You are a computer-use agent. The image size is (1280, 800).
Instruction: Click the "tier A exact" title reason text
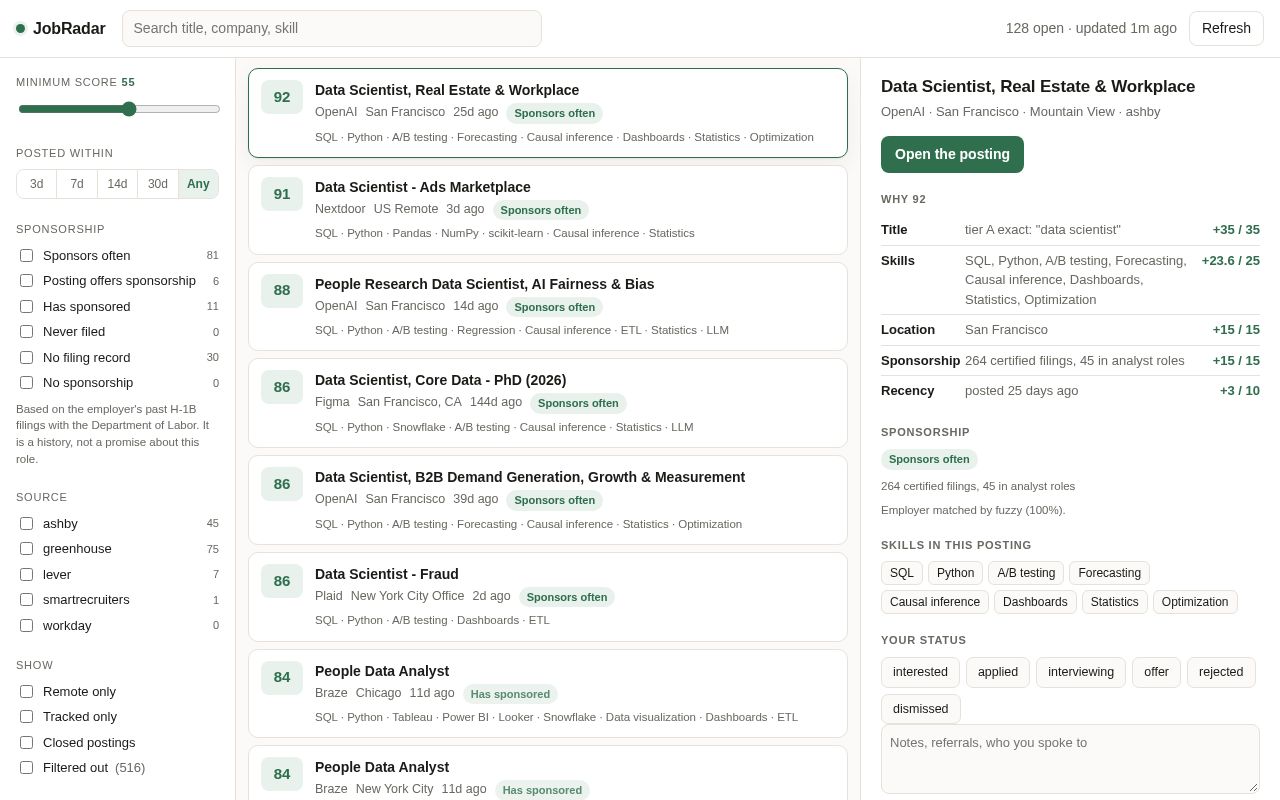[1043, 230]
